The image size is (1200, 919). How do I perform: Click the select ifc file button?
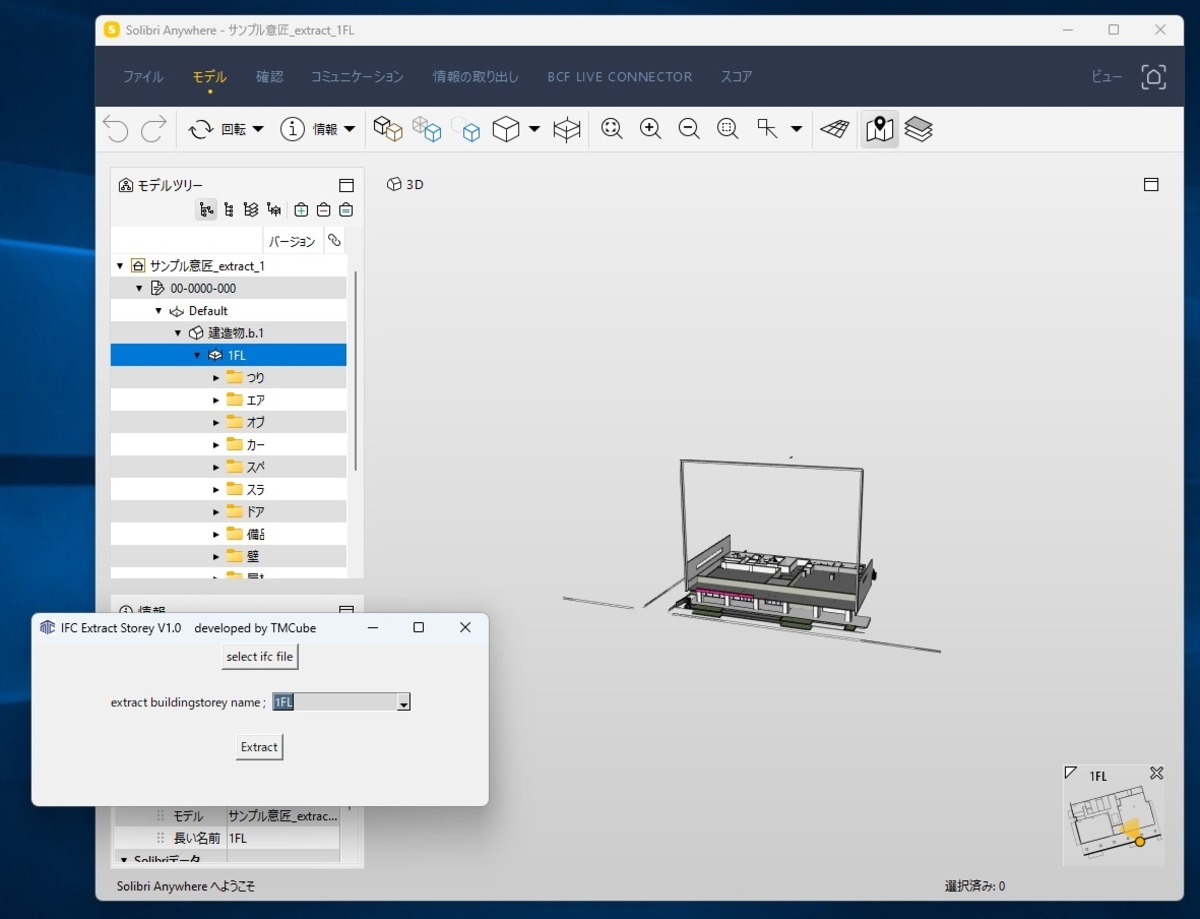point(259,657)
